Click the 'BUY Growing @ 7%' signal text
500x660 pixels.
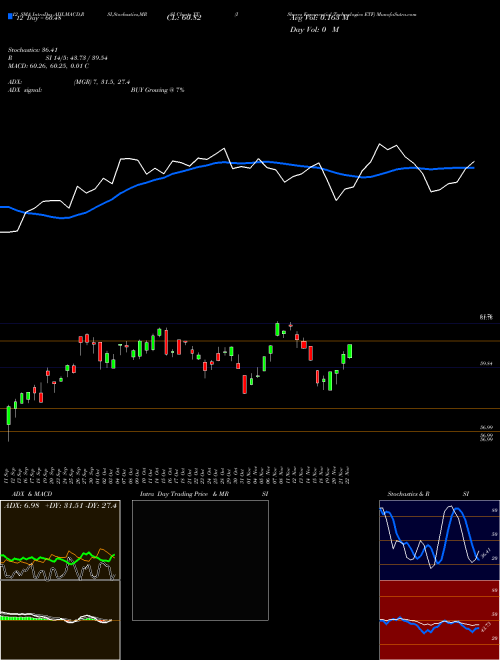click(157, 90)
